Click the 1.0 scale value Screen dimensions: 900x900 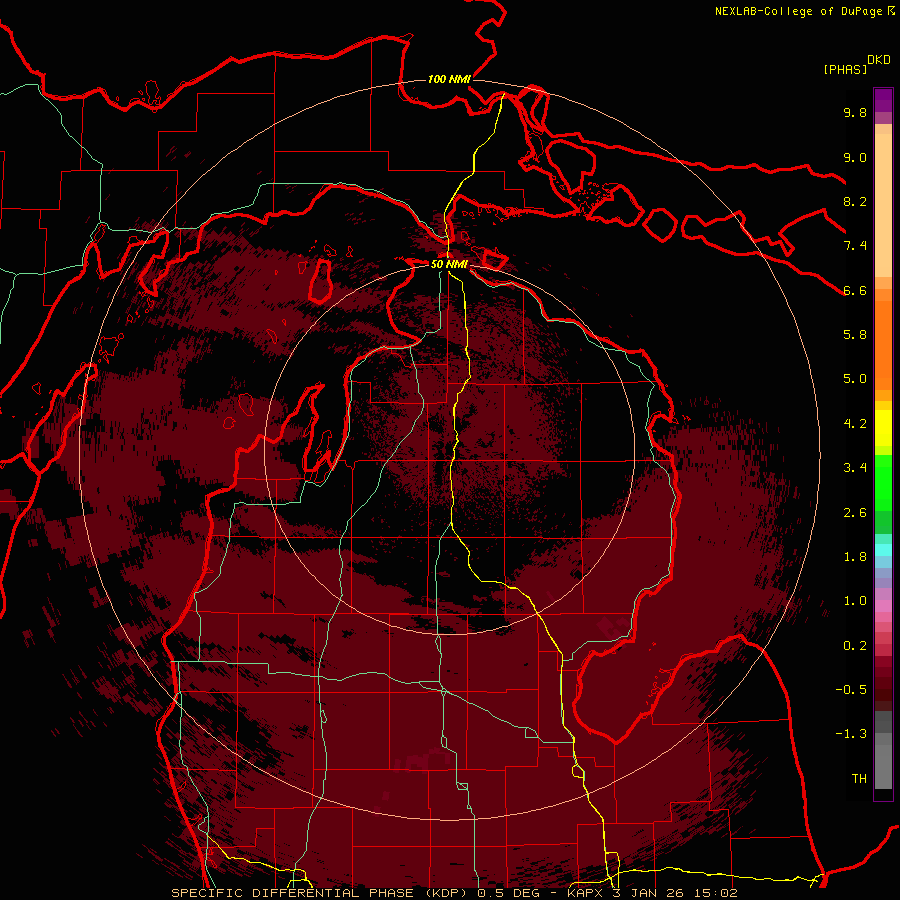click(855, 601)
